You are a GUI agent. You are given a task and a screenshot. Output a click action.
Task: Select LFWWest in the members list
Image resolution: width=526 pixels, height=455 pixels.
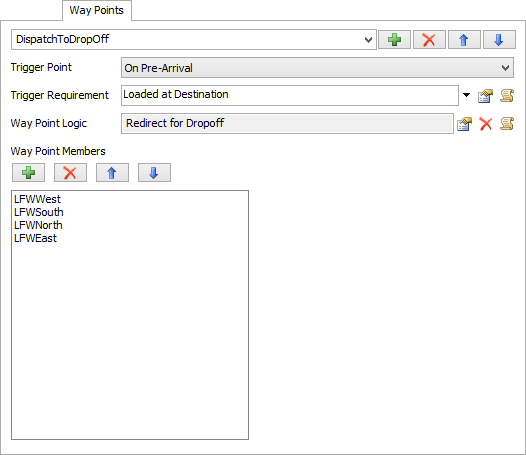[x=37, y=199]
